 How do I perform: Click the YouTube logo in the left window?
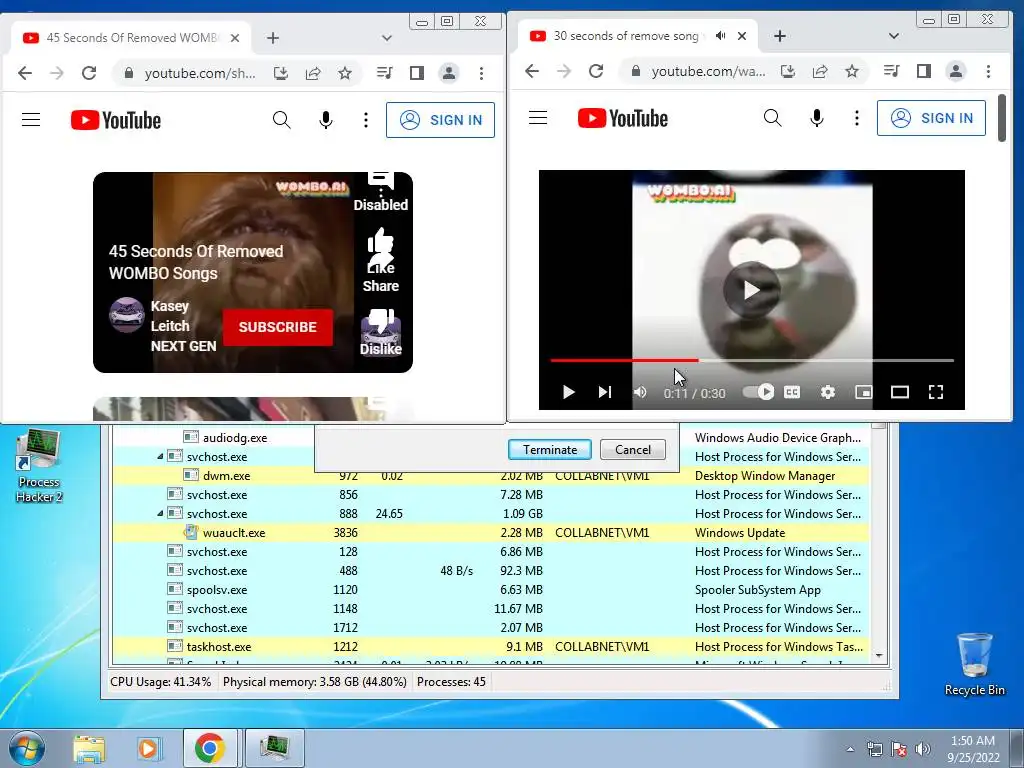[116, 120]
